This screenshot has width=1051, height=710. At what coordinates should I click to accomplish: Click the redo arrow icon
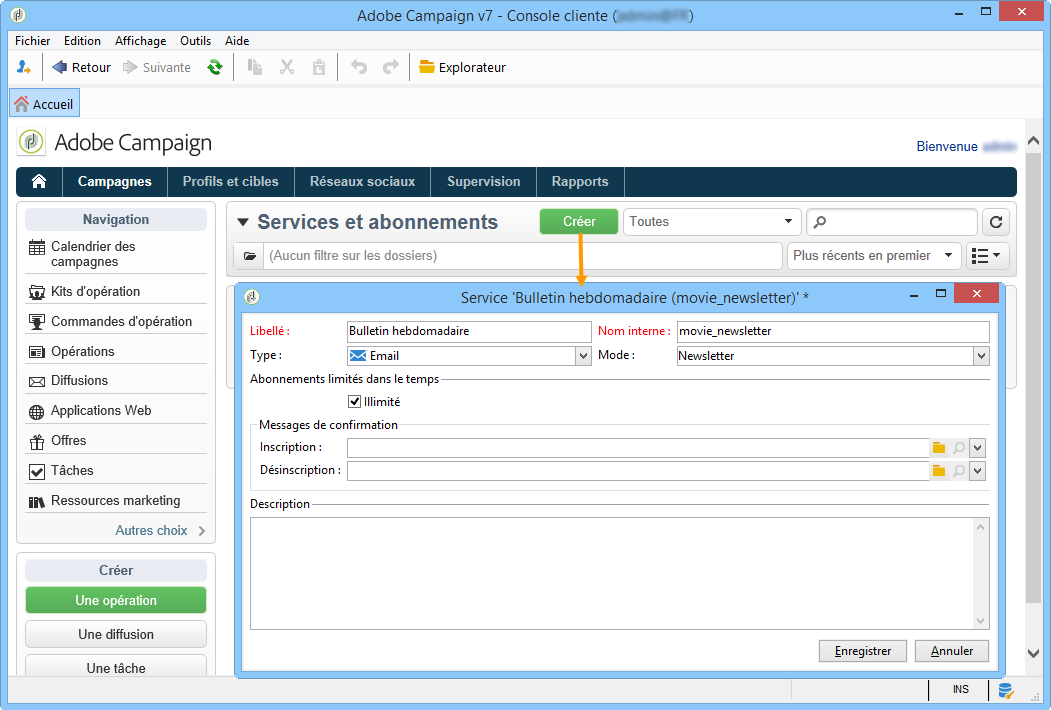(391, 67)
